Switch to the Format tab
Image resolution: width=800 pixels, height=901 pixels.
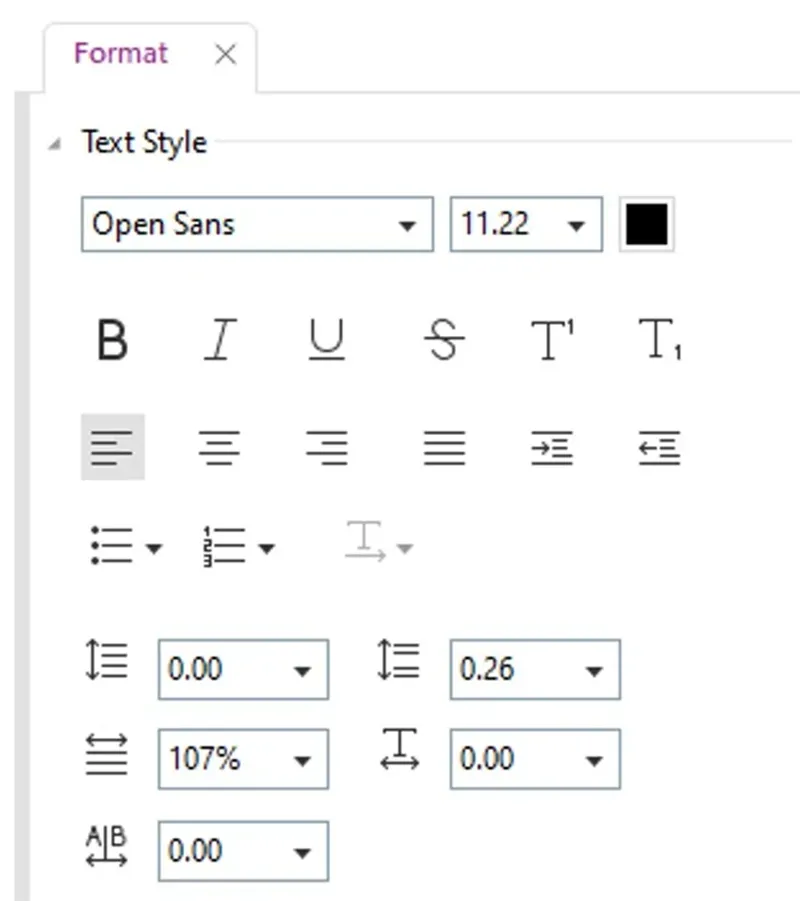pos(120,54)
